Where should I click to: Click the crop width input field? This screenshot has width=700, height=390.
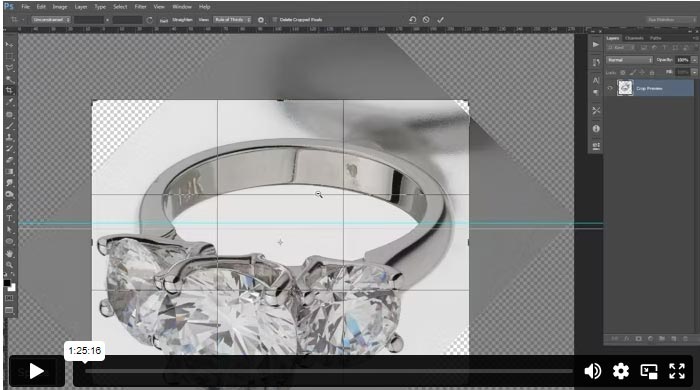(x=89, y=20)
